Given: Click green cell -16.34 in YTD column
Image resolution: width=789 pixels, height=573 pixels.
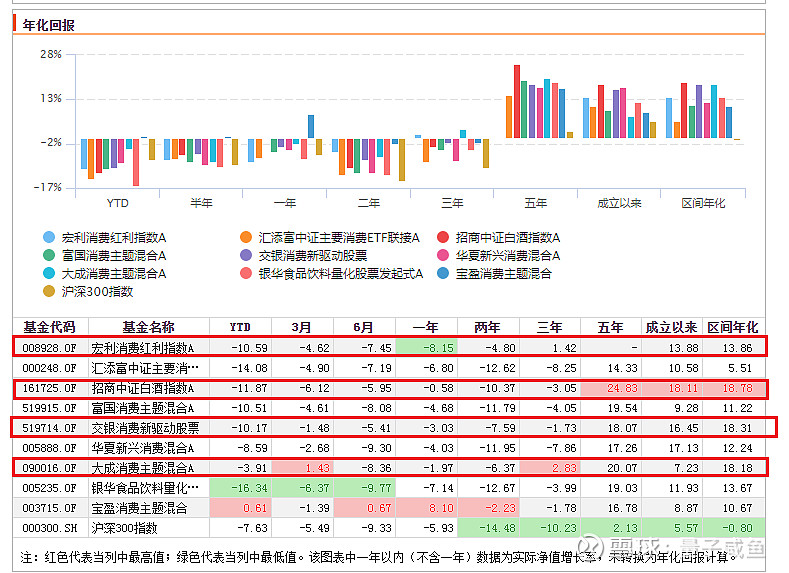Looking at the screenshot, I should [240, 488].
